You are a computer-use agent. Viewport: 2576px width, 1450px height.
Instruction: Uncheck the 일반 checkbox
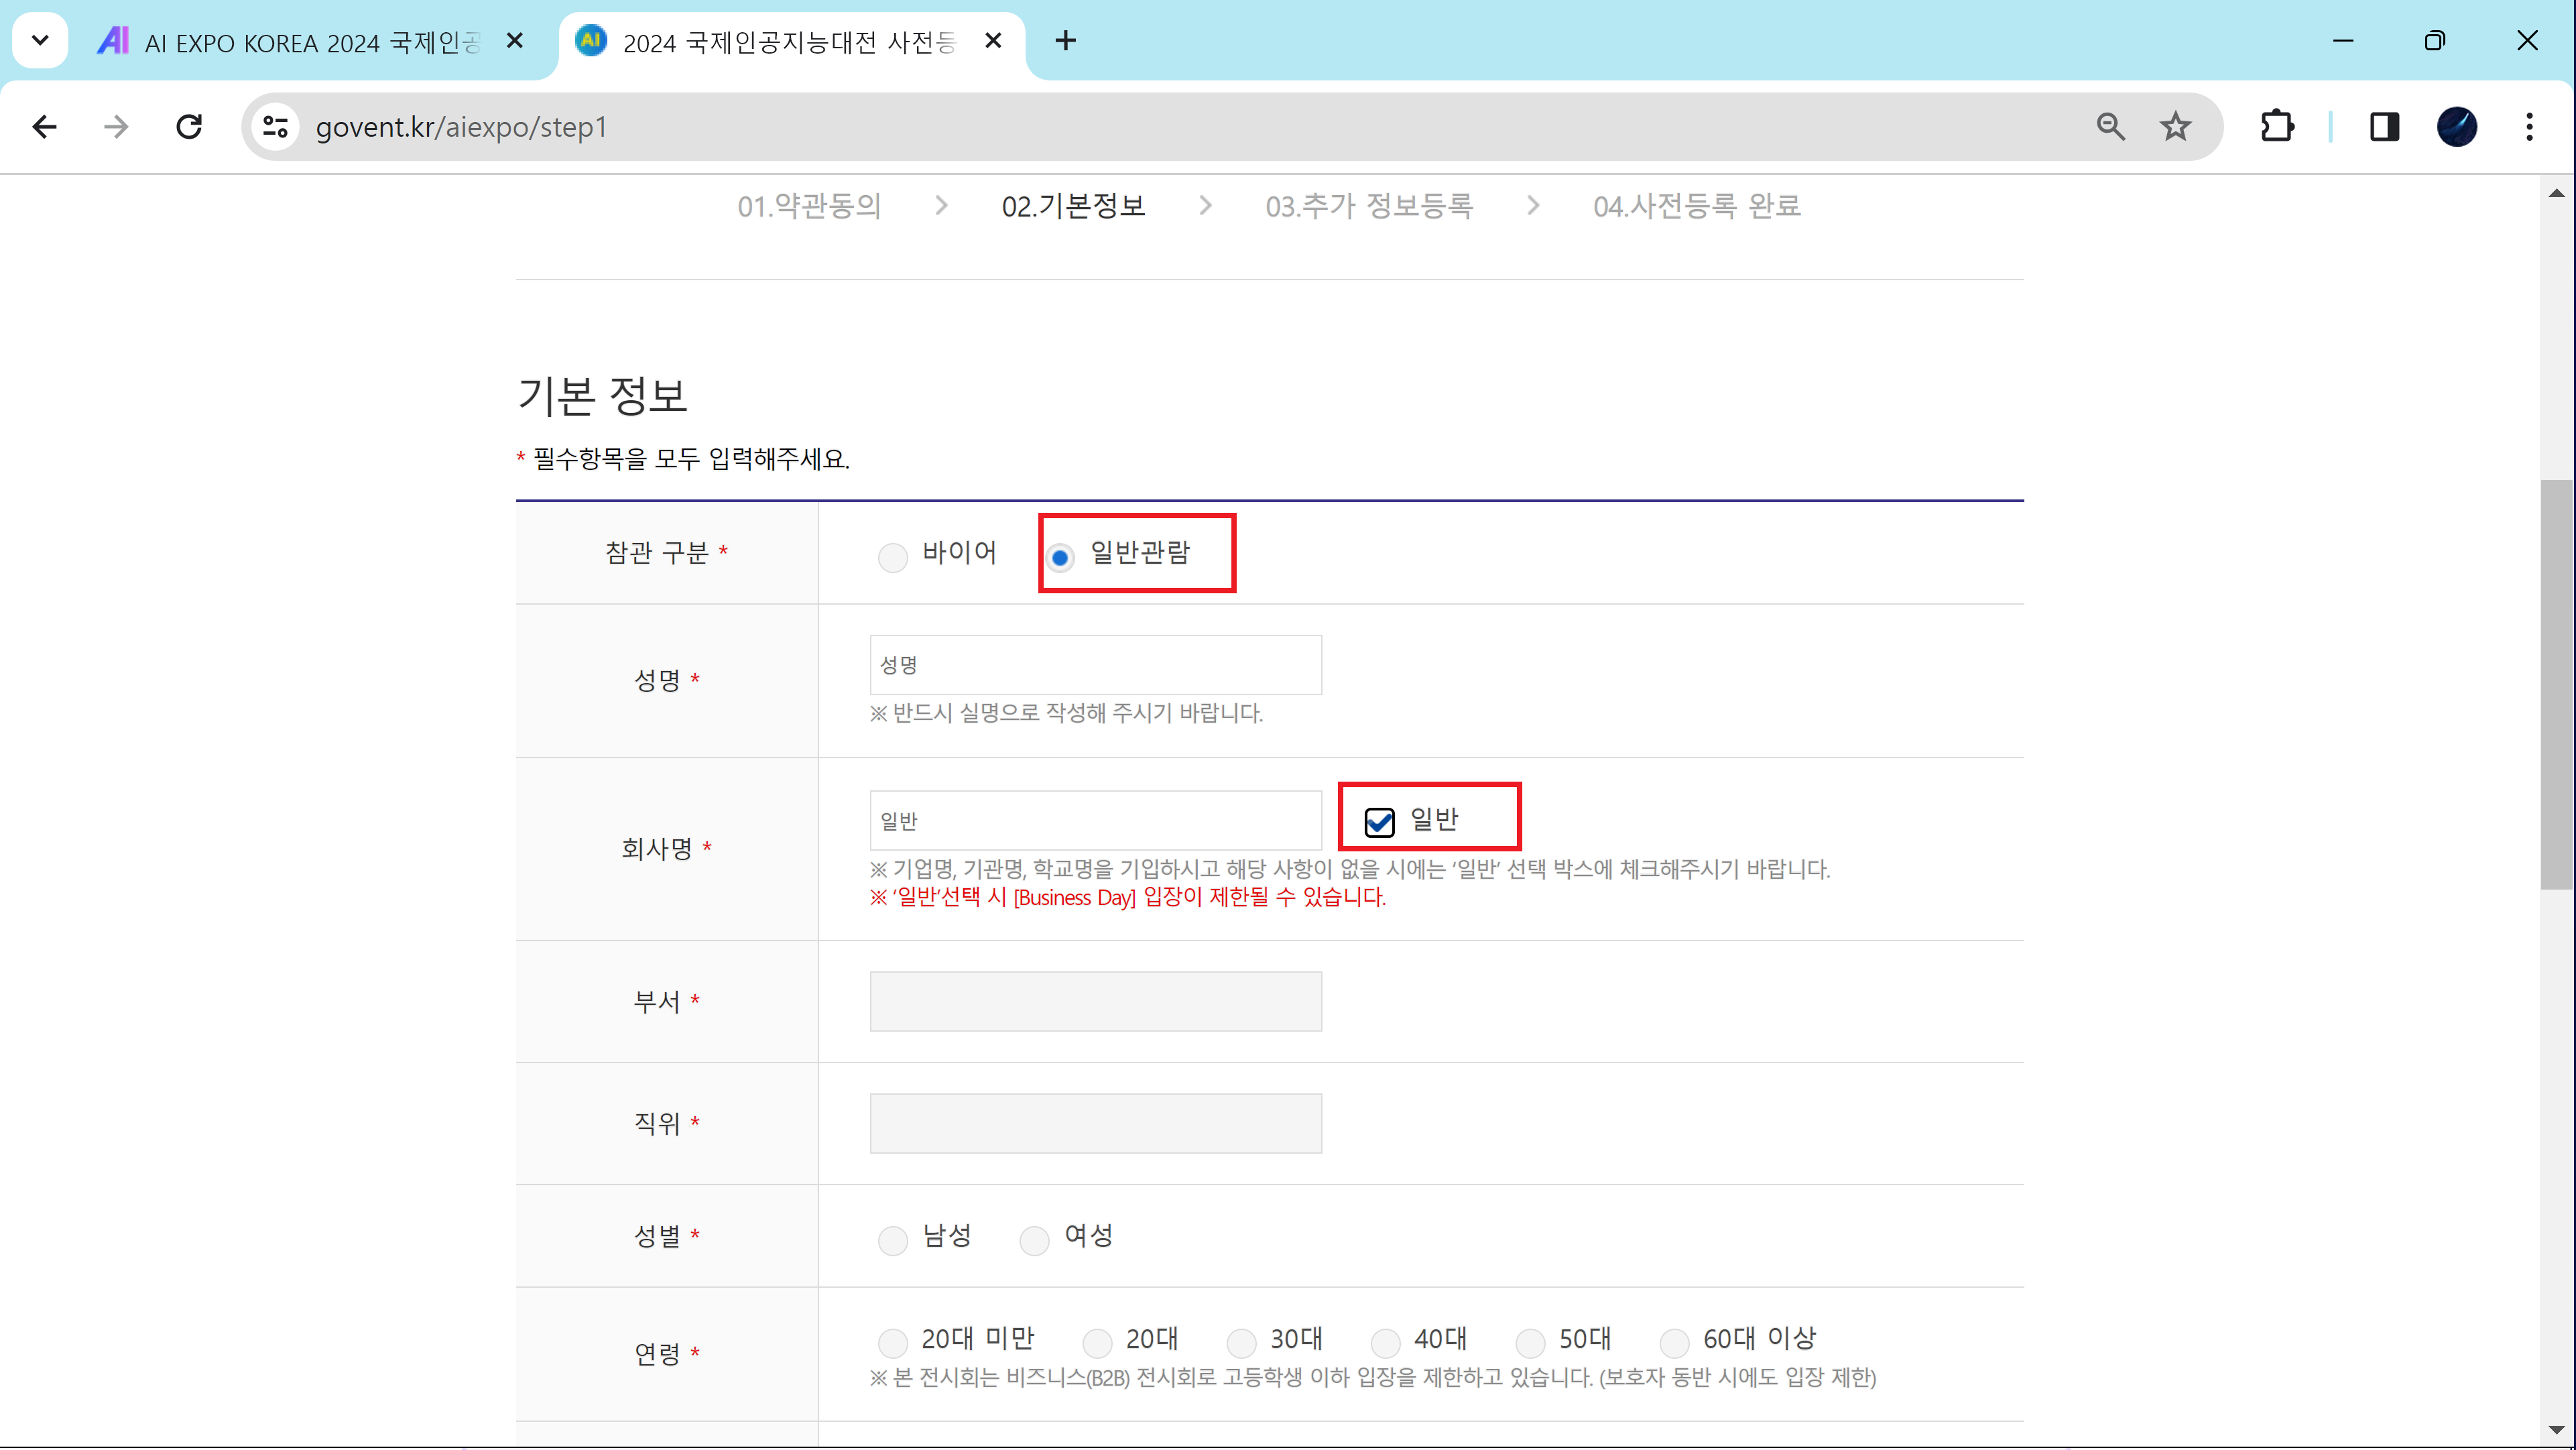pos(1379,822)
